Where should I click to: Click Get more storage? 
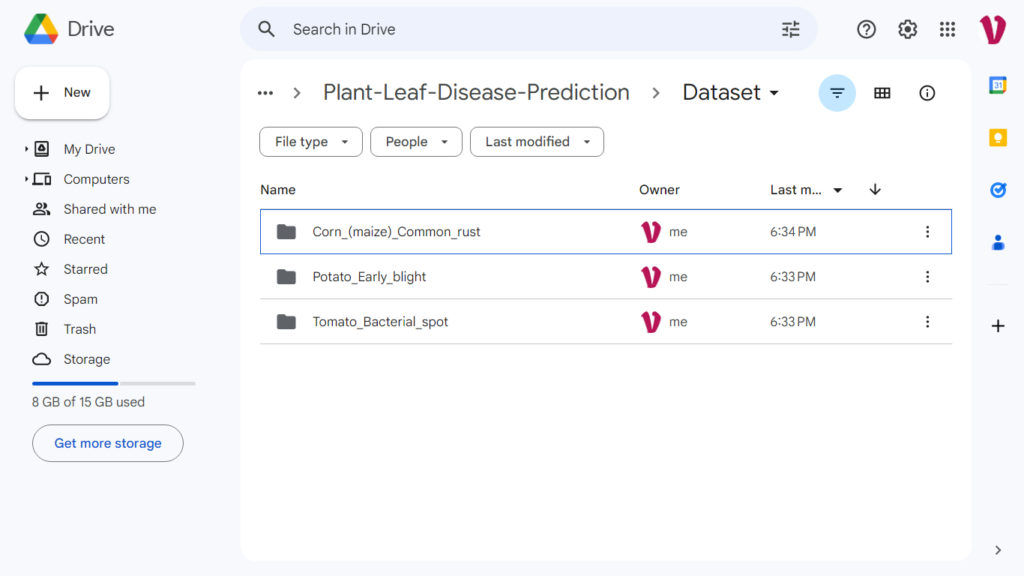[108, 443]
